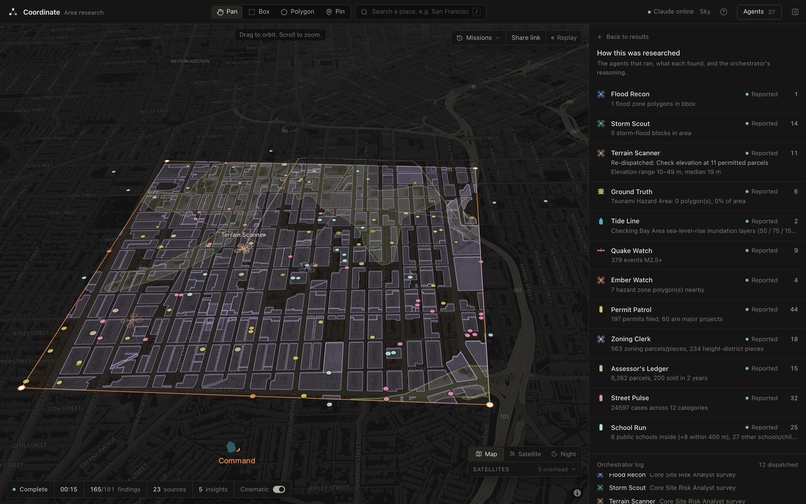Open the Quake Watch '379 events M2.5+' row
Viewport: 806px width, 504px height.
pyautogui.click(x=698, y=255)
